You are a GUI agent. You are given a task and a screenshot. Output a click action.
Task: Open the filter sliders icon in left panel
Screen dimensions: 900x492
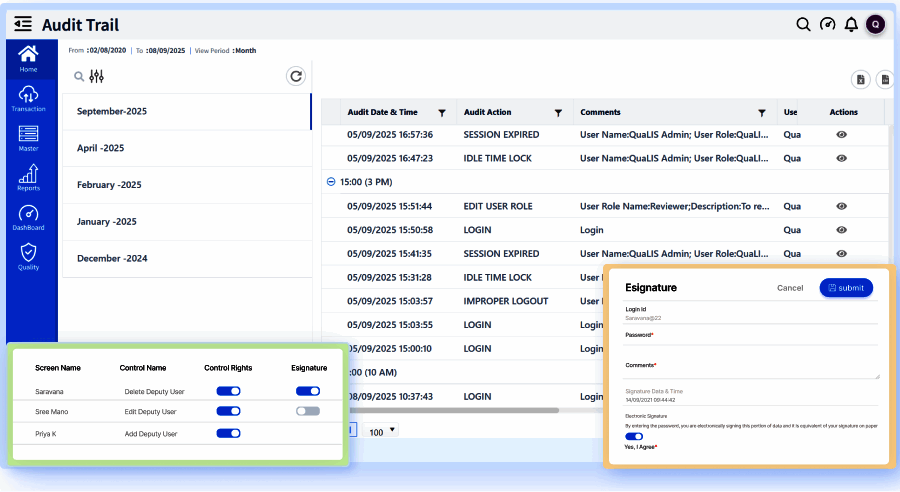pyautogui.click(x=97, y=76)
